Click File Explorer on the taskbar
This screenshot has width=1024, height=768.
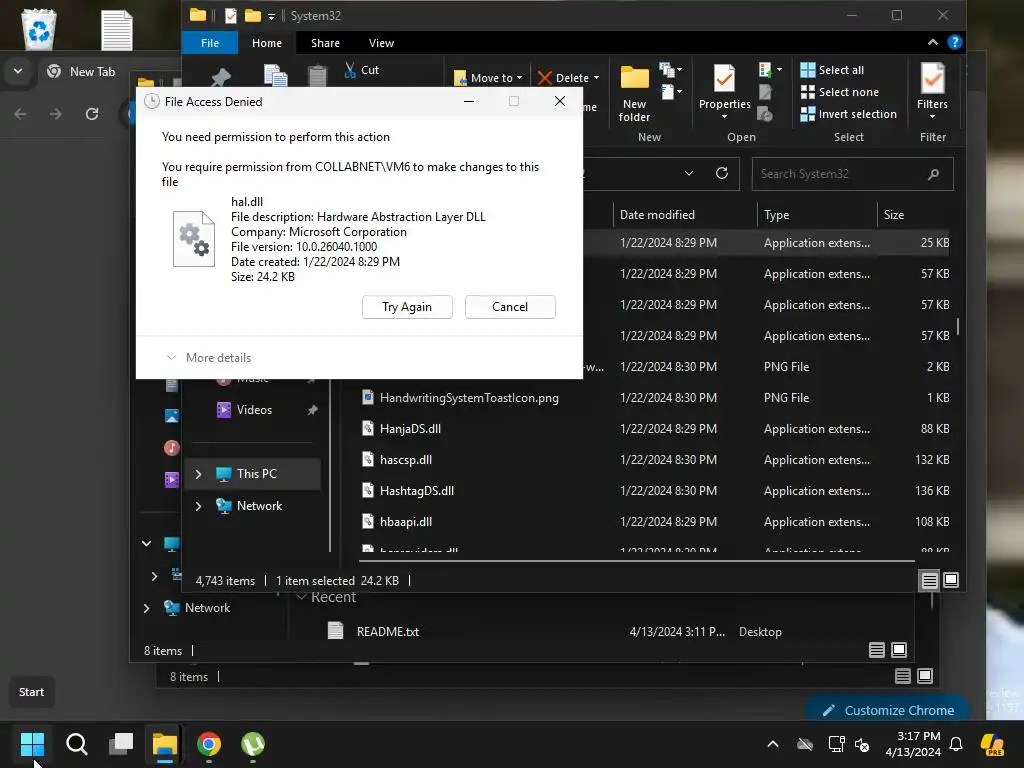(x=165, y=744)
